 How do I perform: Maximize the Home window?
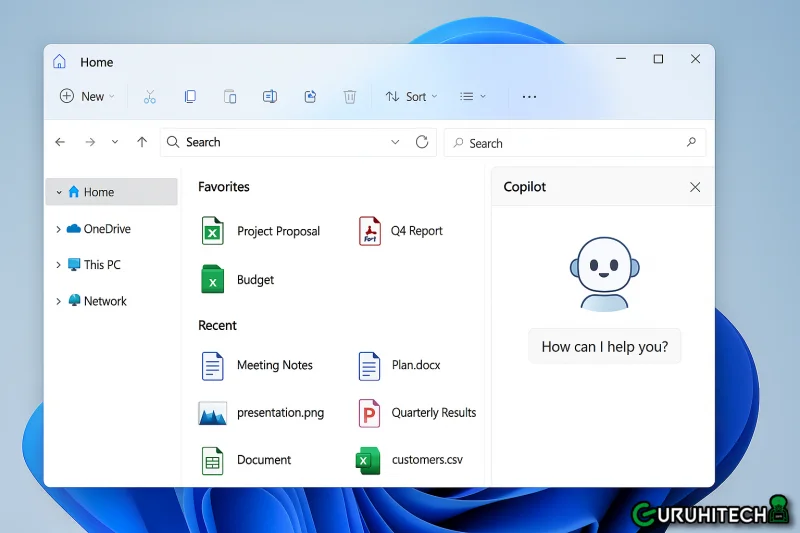tap(658, 59)
